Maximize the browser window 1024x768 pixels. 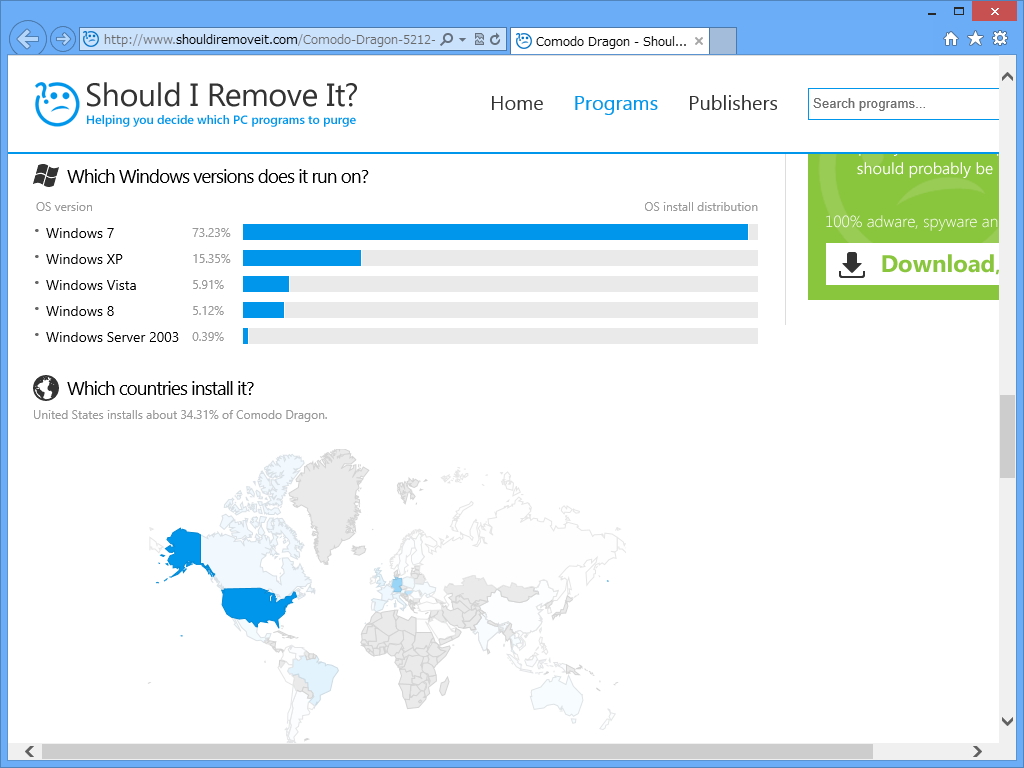959,11
